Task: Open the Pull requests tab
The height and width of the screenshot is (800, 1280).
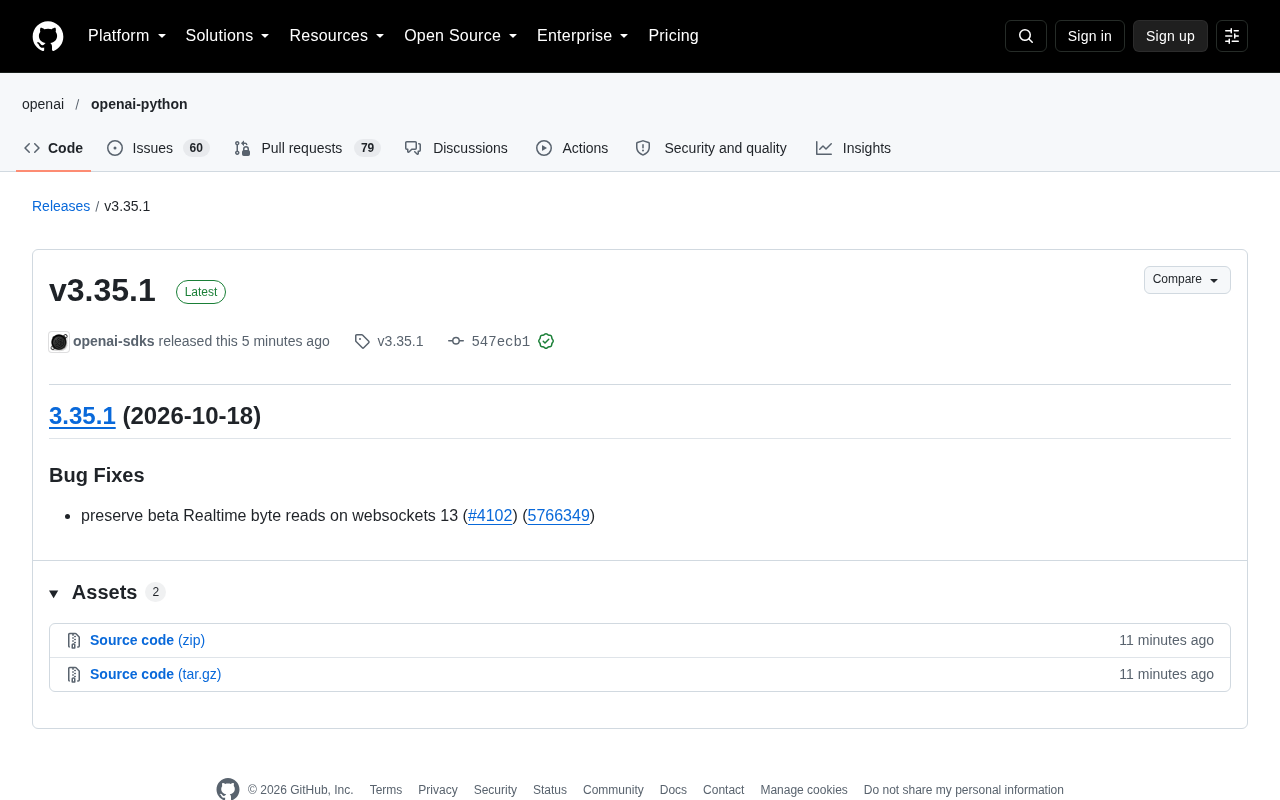Action: coord(307,148)
